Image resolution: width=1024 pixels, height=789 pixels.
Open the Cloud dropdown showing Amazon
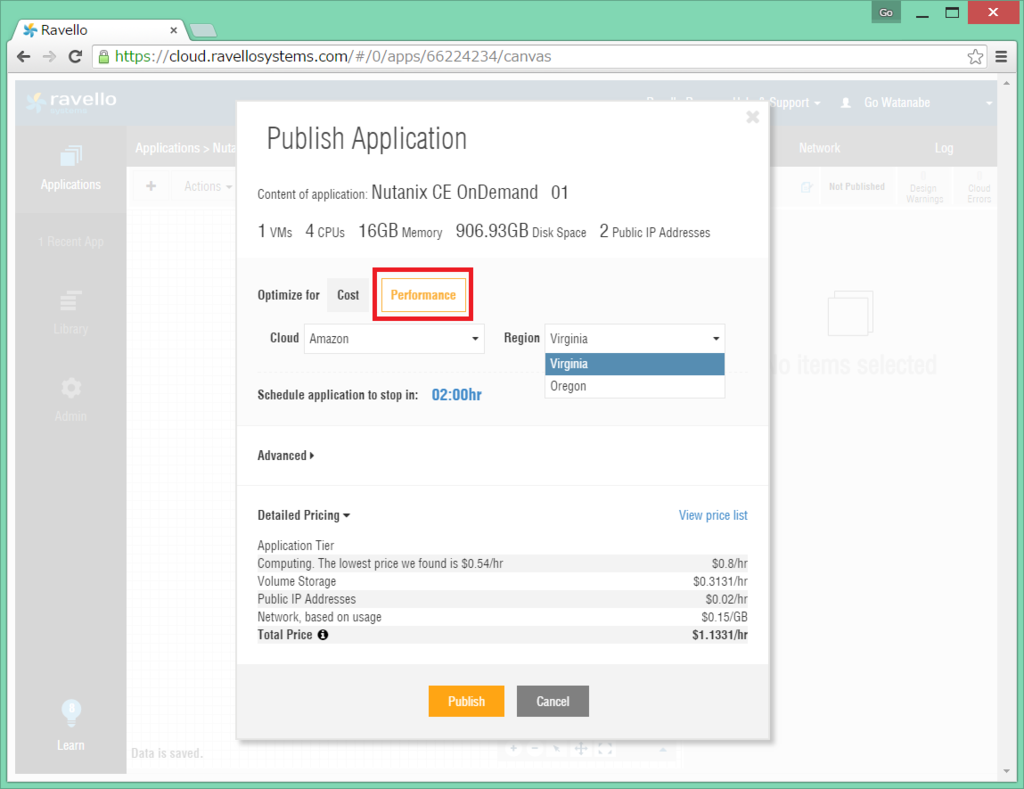[x=394, y=338]
